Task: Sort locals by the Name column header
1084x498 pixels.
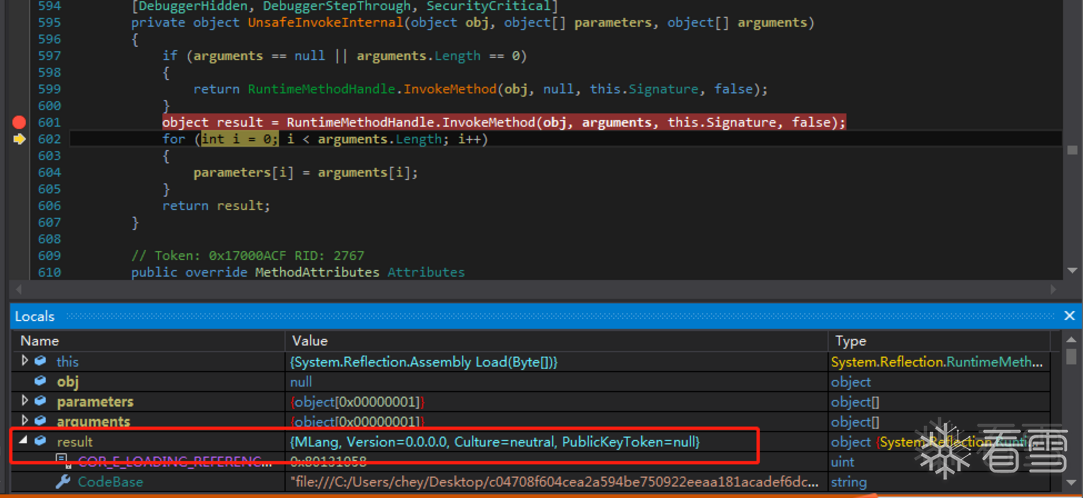Action: (x=39, y=340)
